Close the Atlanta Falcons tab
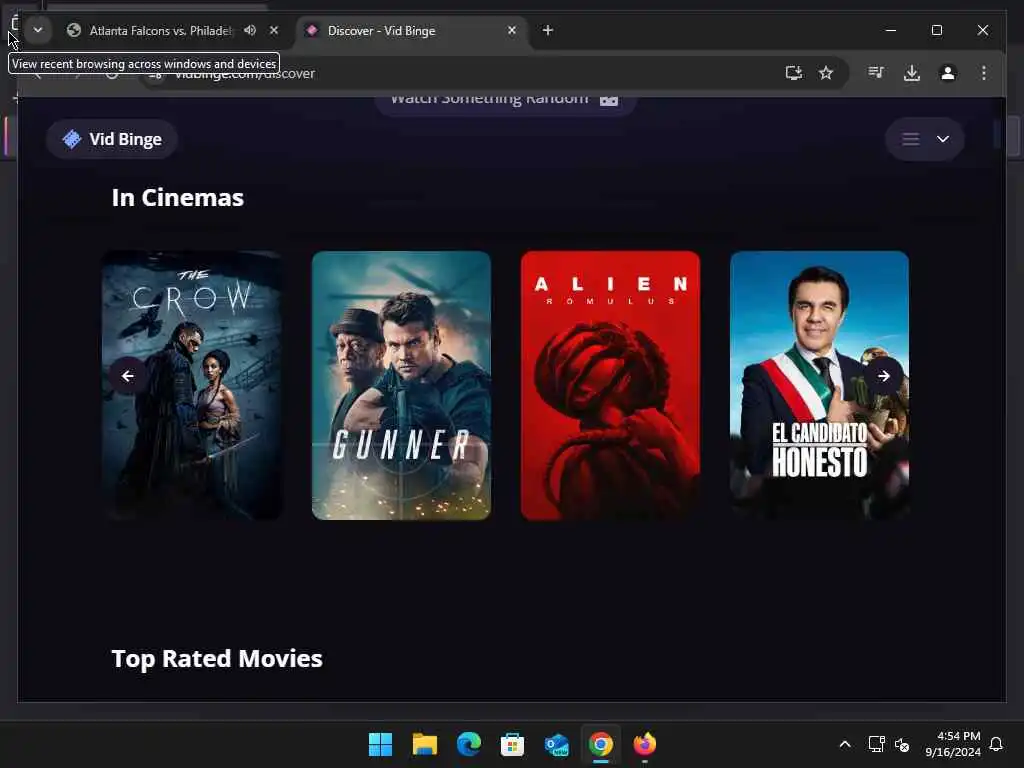Image resolution: width=1024 pixels, height=768 pixels. [274, 30]
